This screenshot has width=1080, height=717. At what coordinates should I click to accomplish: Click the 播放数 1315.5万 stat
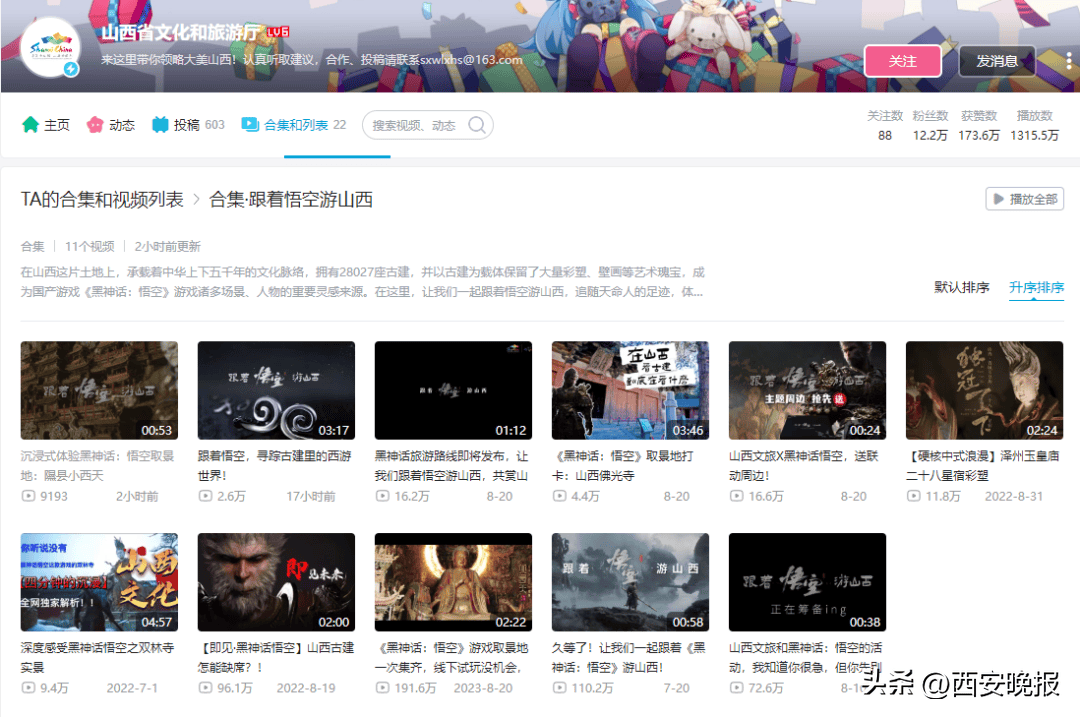point(1035,125)
